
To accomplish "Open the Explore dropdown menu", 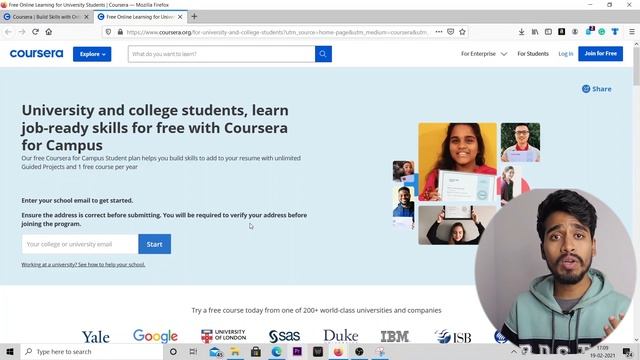I will tap(92, 54).
